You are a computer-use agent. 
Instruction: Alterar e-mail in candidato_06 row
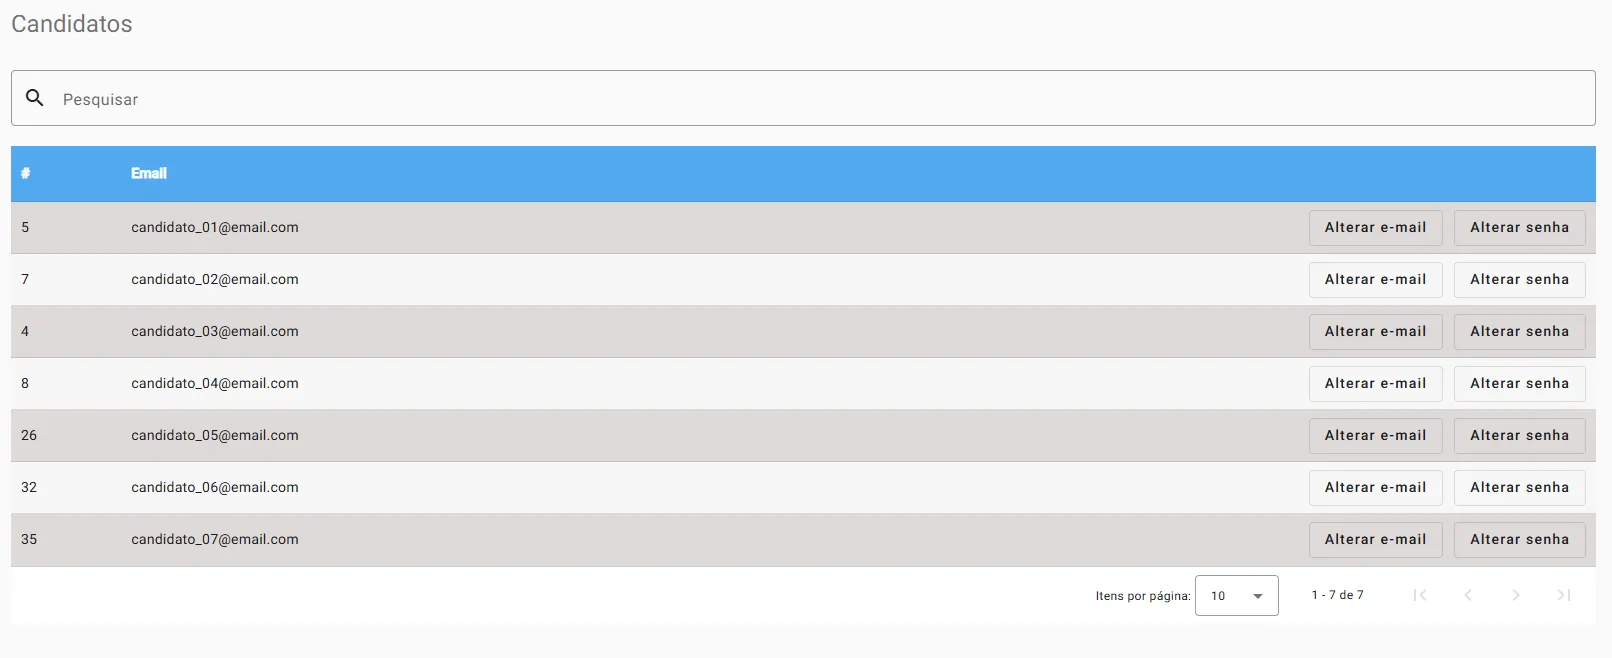click(x=1375, y=488)
